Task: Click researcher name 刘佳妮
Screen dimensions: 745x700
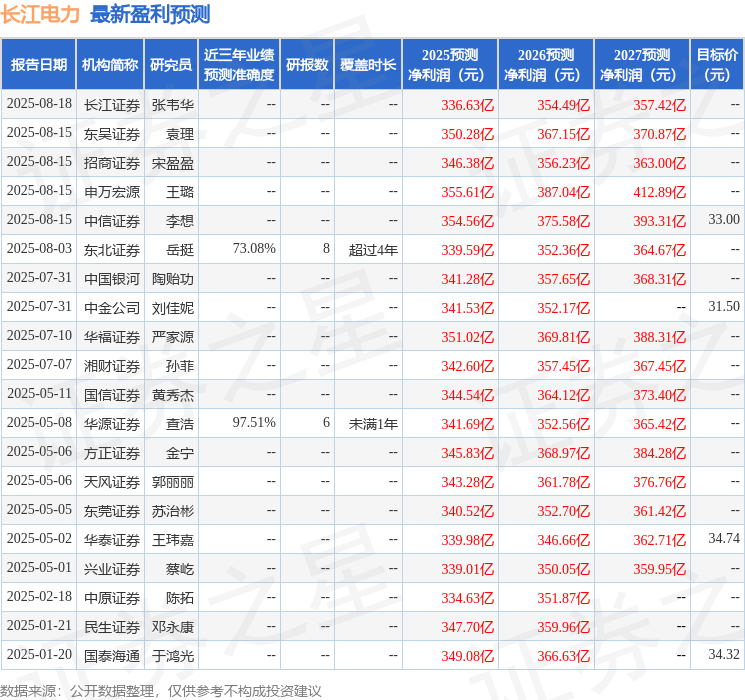Action: click(173, 308)
